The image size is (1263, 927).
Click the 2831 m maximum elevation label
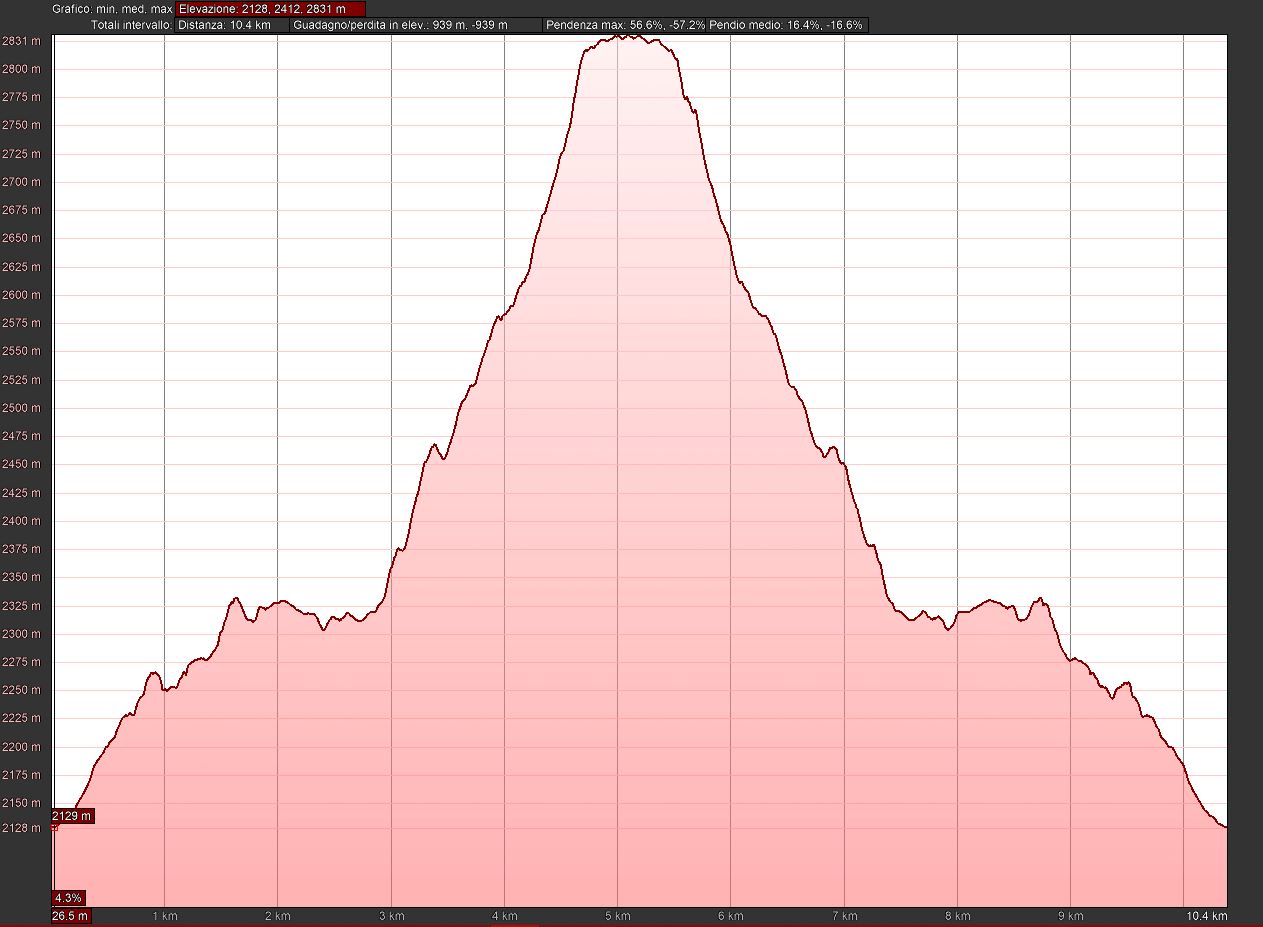(21, 41)
